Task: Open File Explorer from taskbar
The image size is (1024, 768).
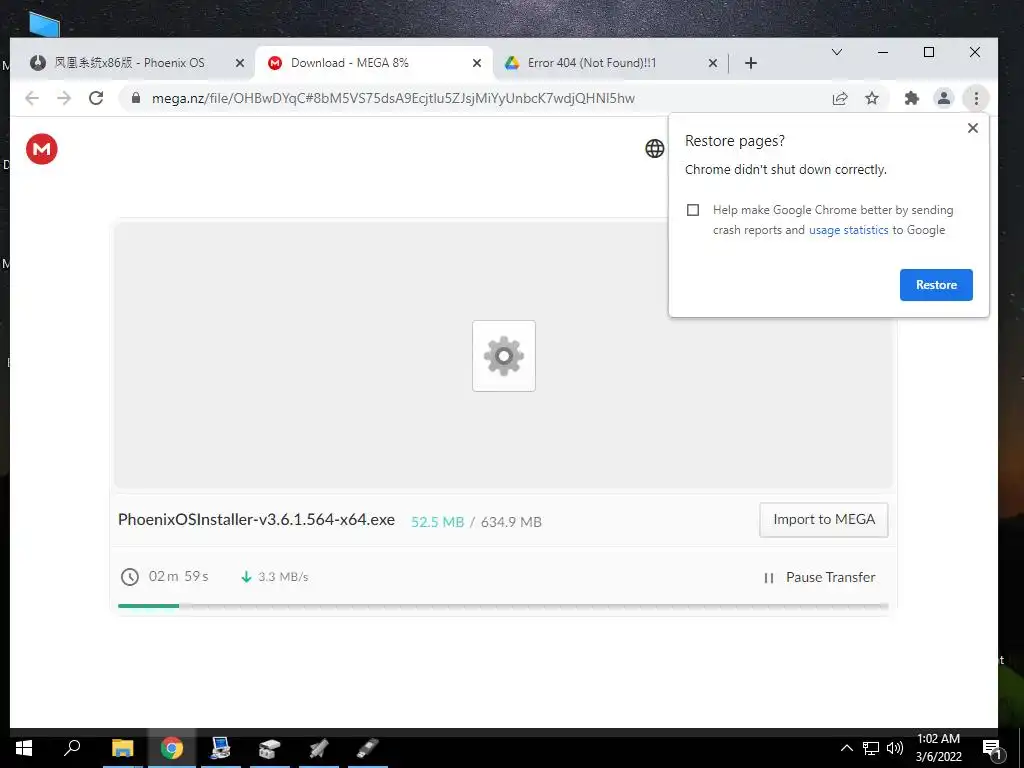Action: (x=122, y=748)
